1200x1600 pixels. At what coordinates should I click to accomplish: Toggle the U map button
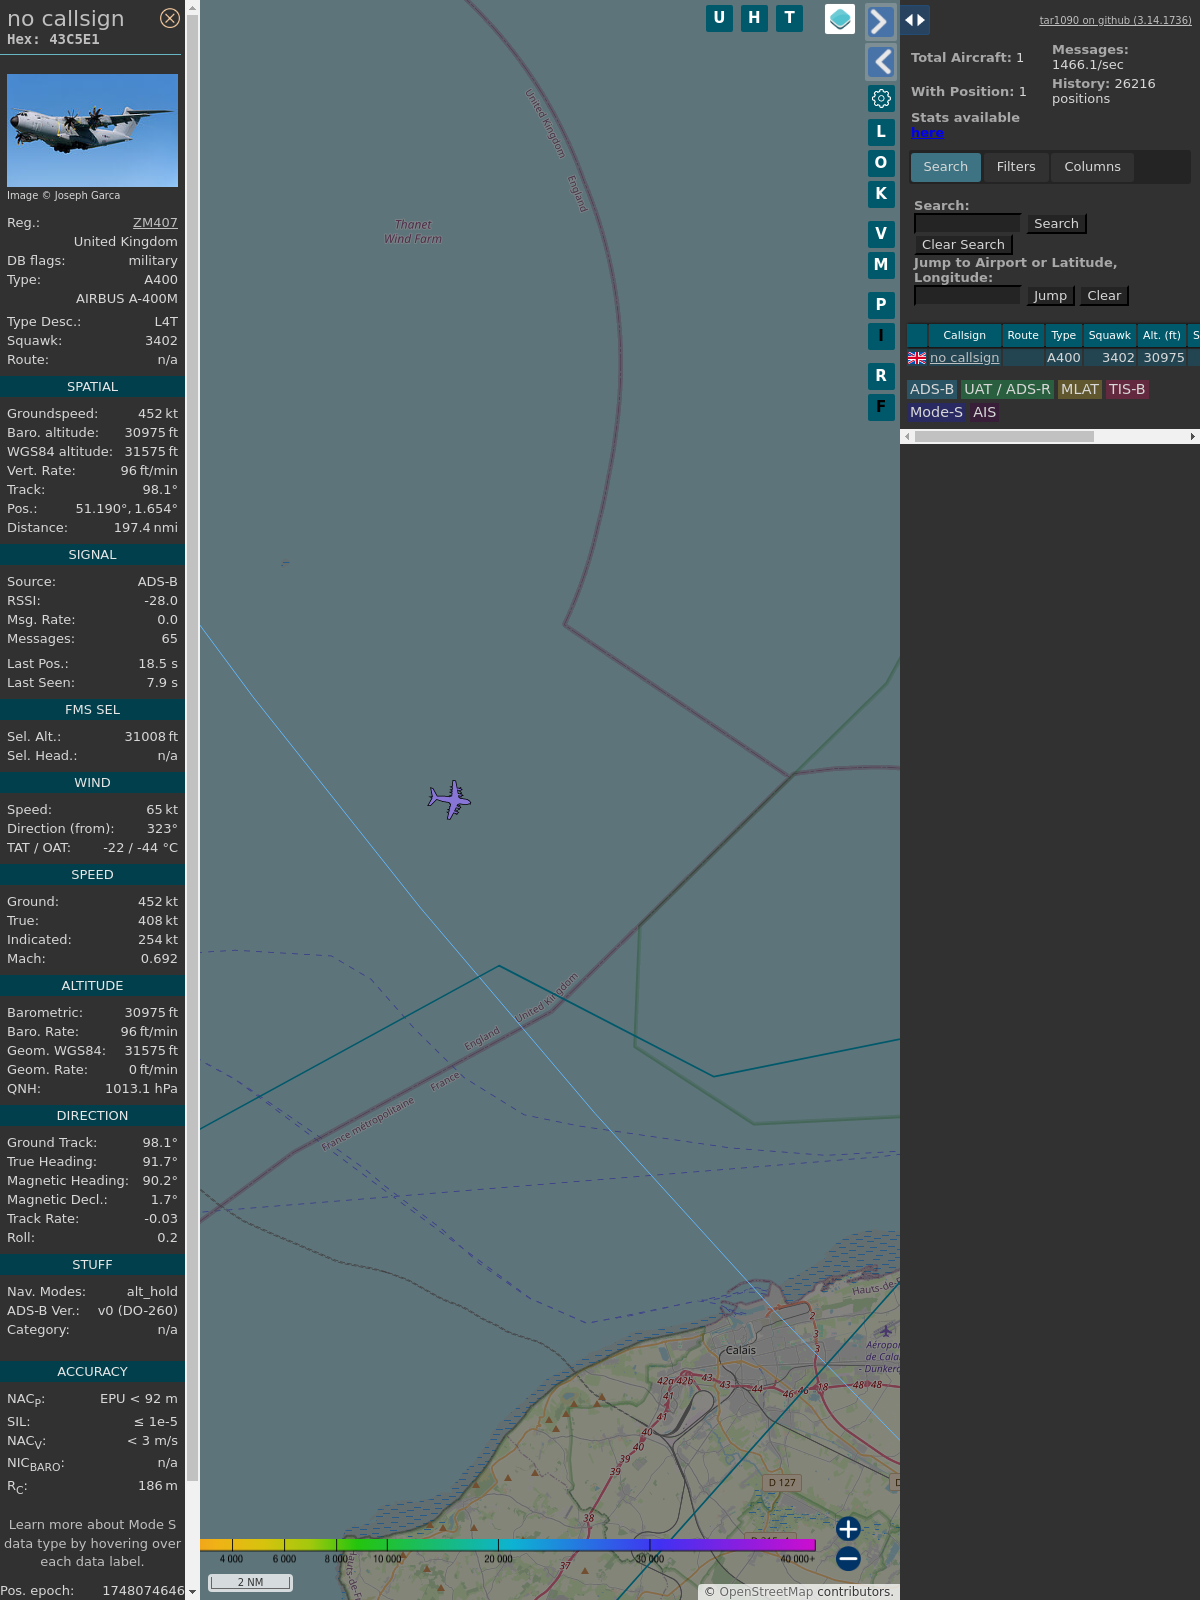tap(719, 18)
